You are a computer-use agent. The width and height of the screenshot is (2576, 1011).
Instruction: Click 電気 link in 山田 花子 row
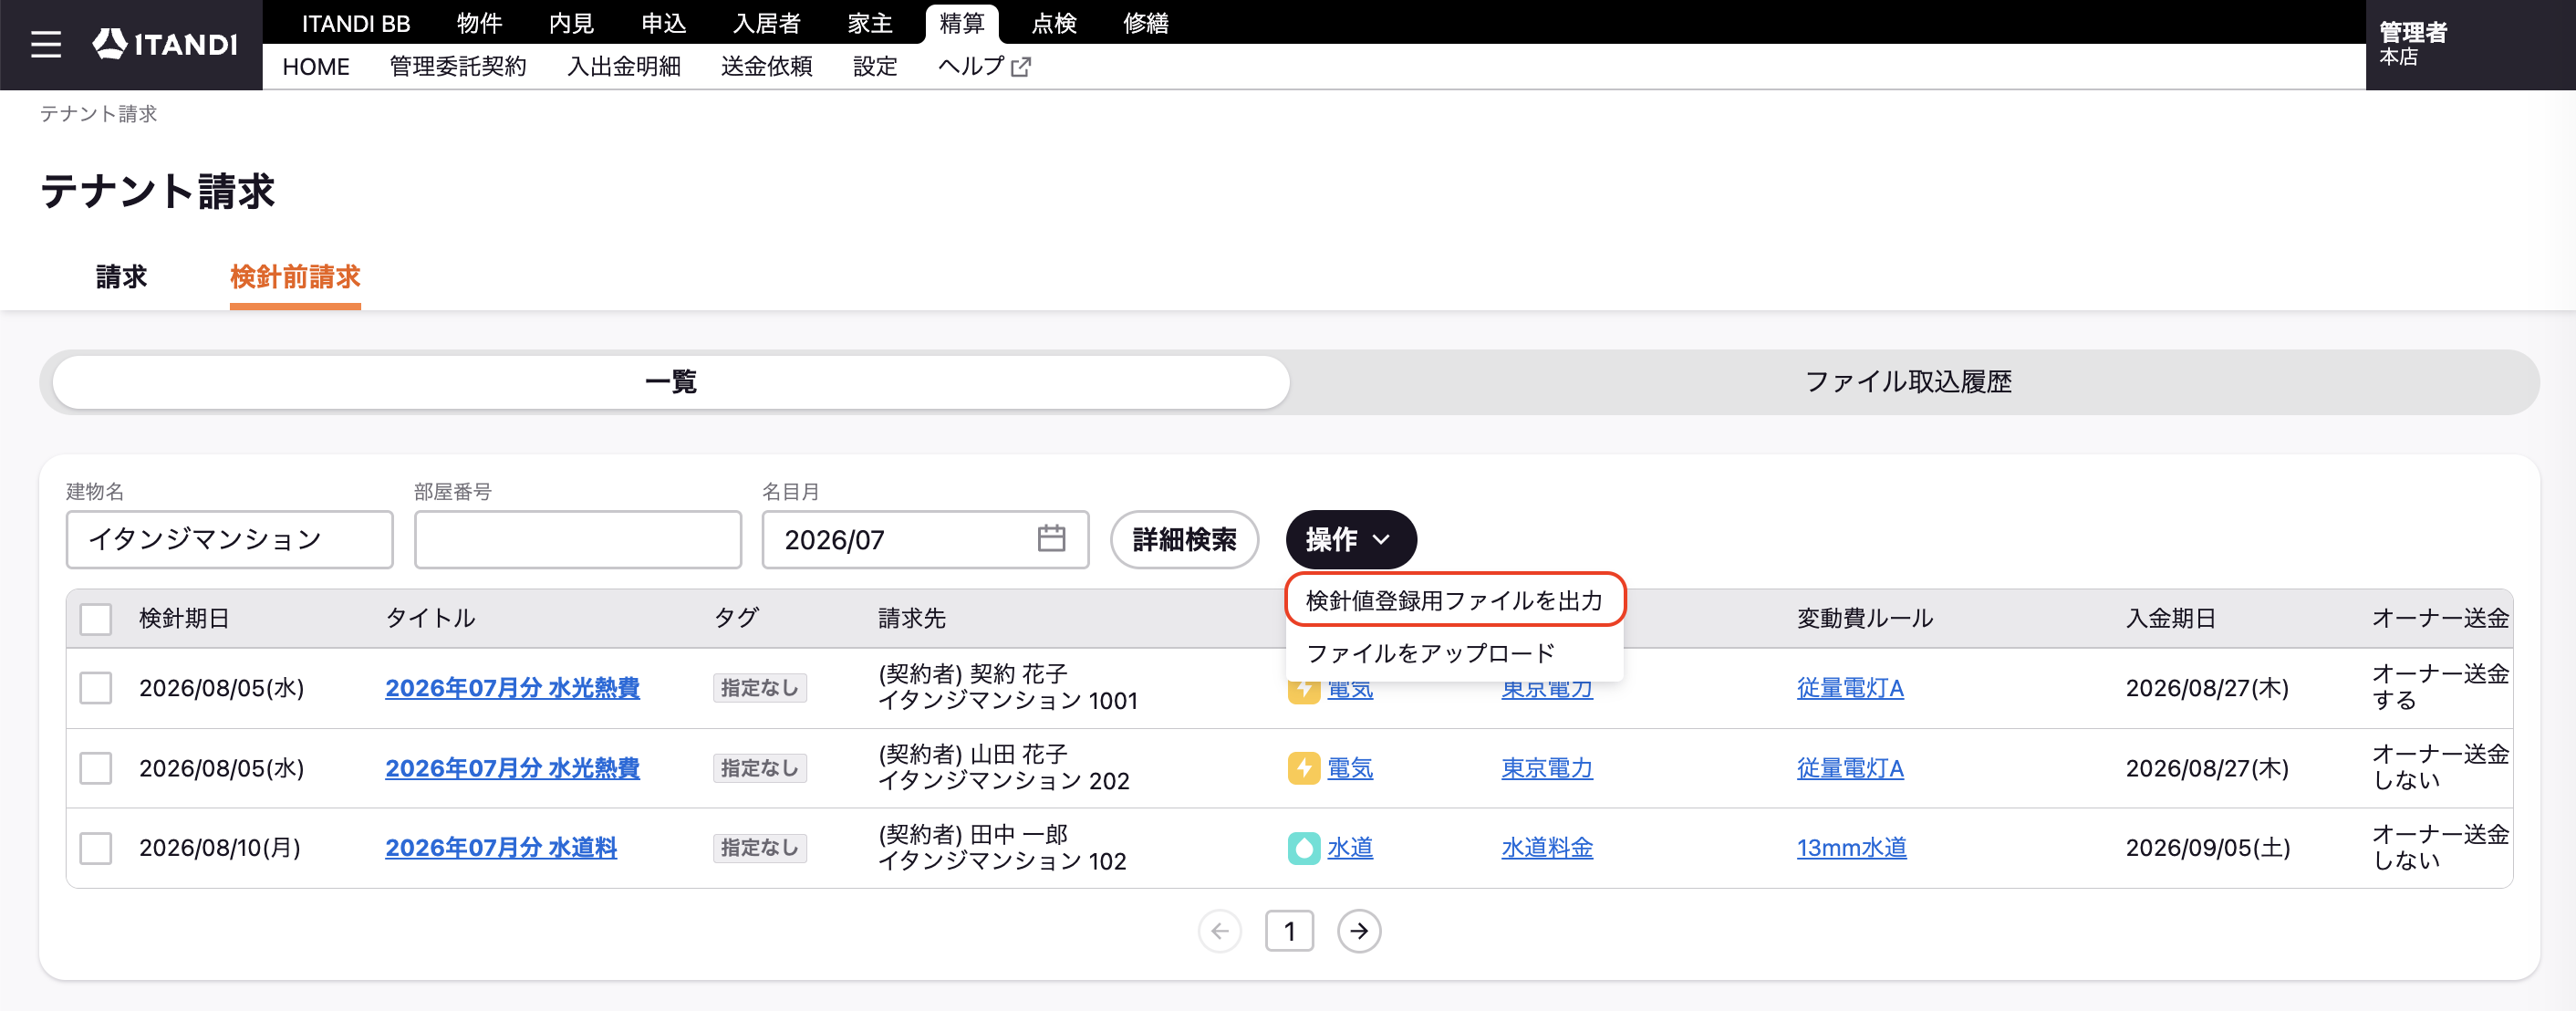click(1349, 768)
